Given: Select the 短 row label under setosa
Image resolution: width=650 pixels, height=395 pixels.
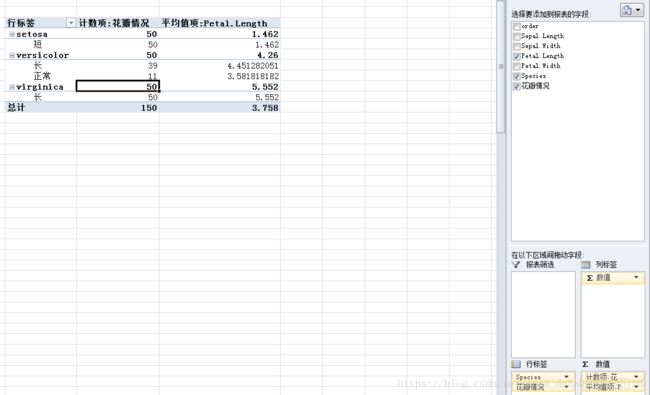Looking at the screenshot, I should tap(41, 45).
